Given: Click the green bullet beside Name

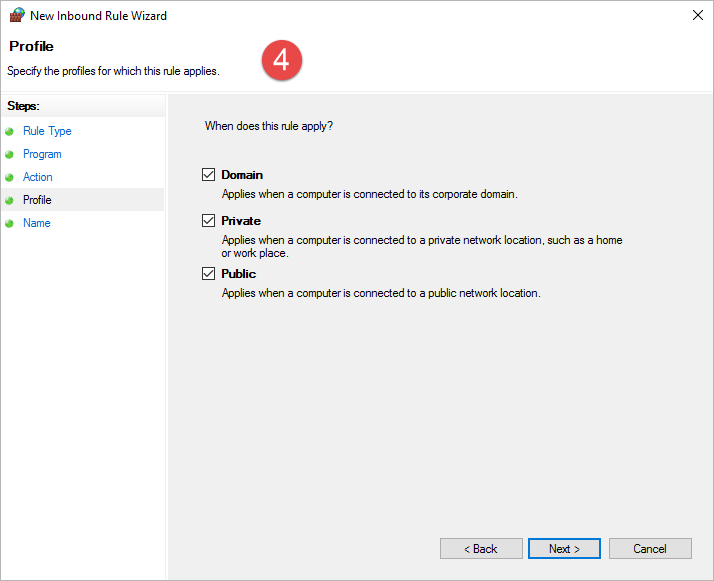Looking at the screenshot, I should 10,223.
